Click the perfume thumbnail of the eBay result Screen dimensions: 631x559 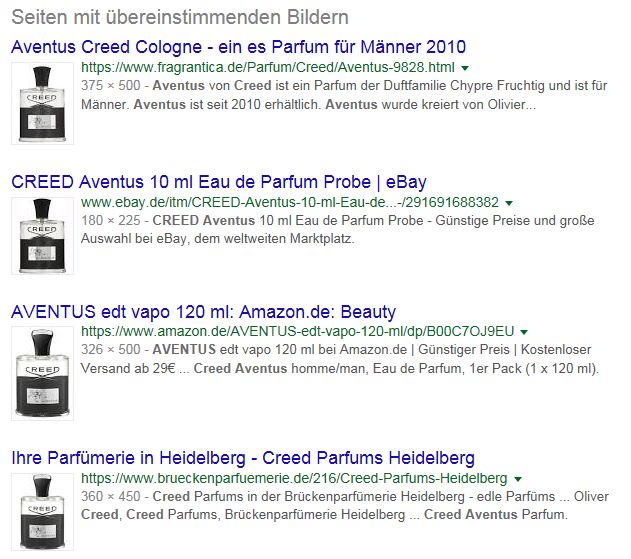(x=42, y=236)
